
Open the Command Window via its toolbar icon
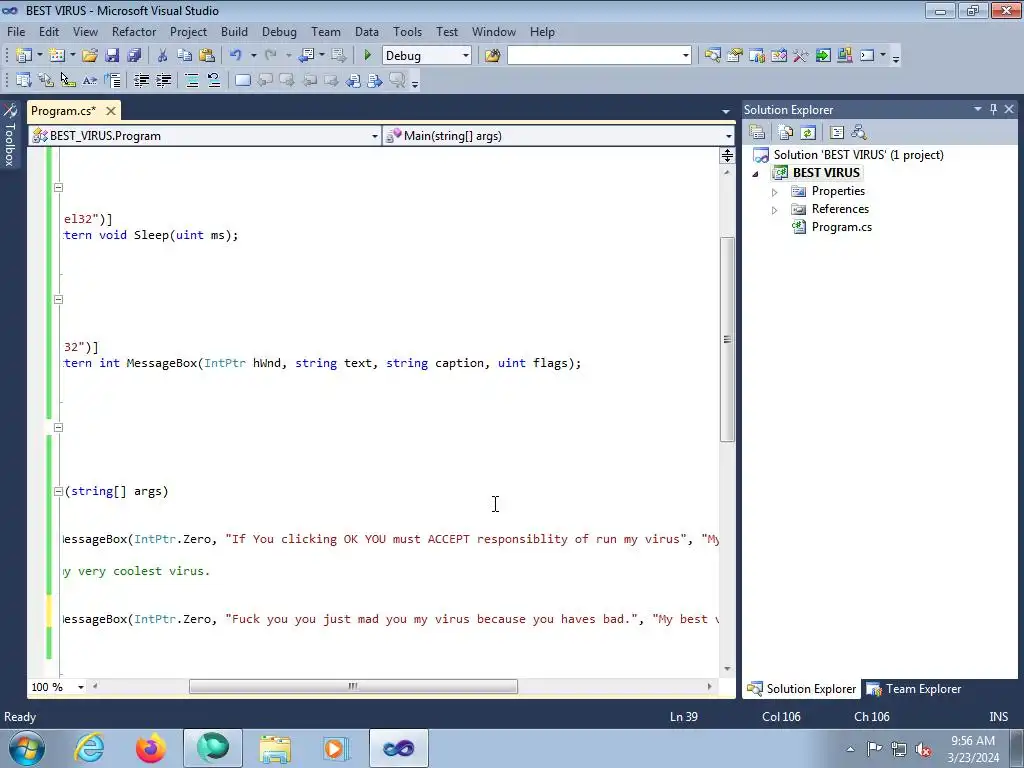(x=867, y=56)
